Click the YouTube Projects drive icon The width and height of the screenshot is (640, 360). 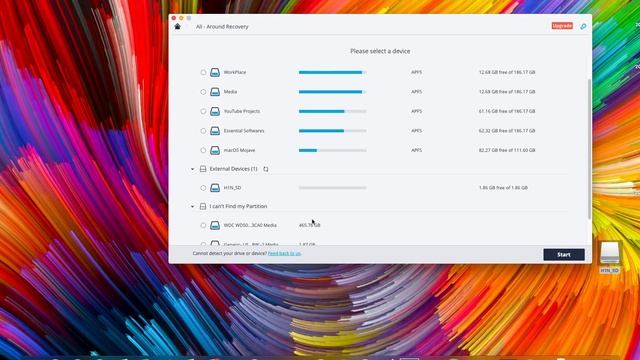point(215,111)
